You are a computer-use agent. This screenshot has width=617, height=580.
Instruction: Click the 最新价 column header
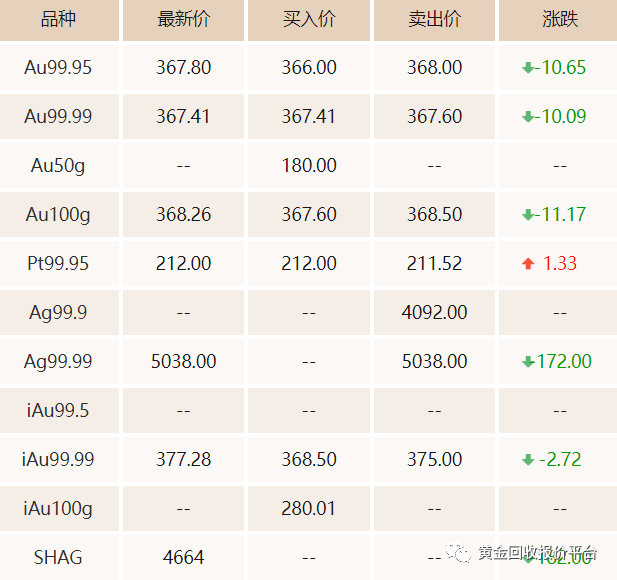click(x=183, y=19)
